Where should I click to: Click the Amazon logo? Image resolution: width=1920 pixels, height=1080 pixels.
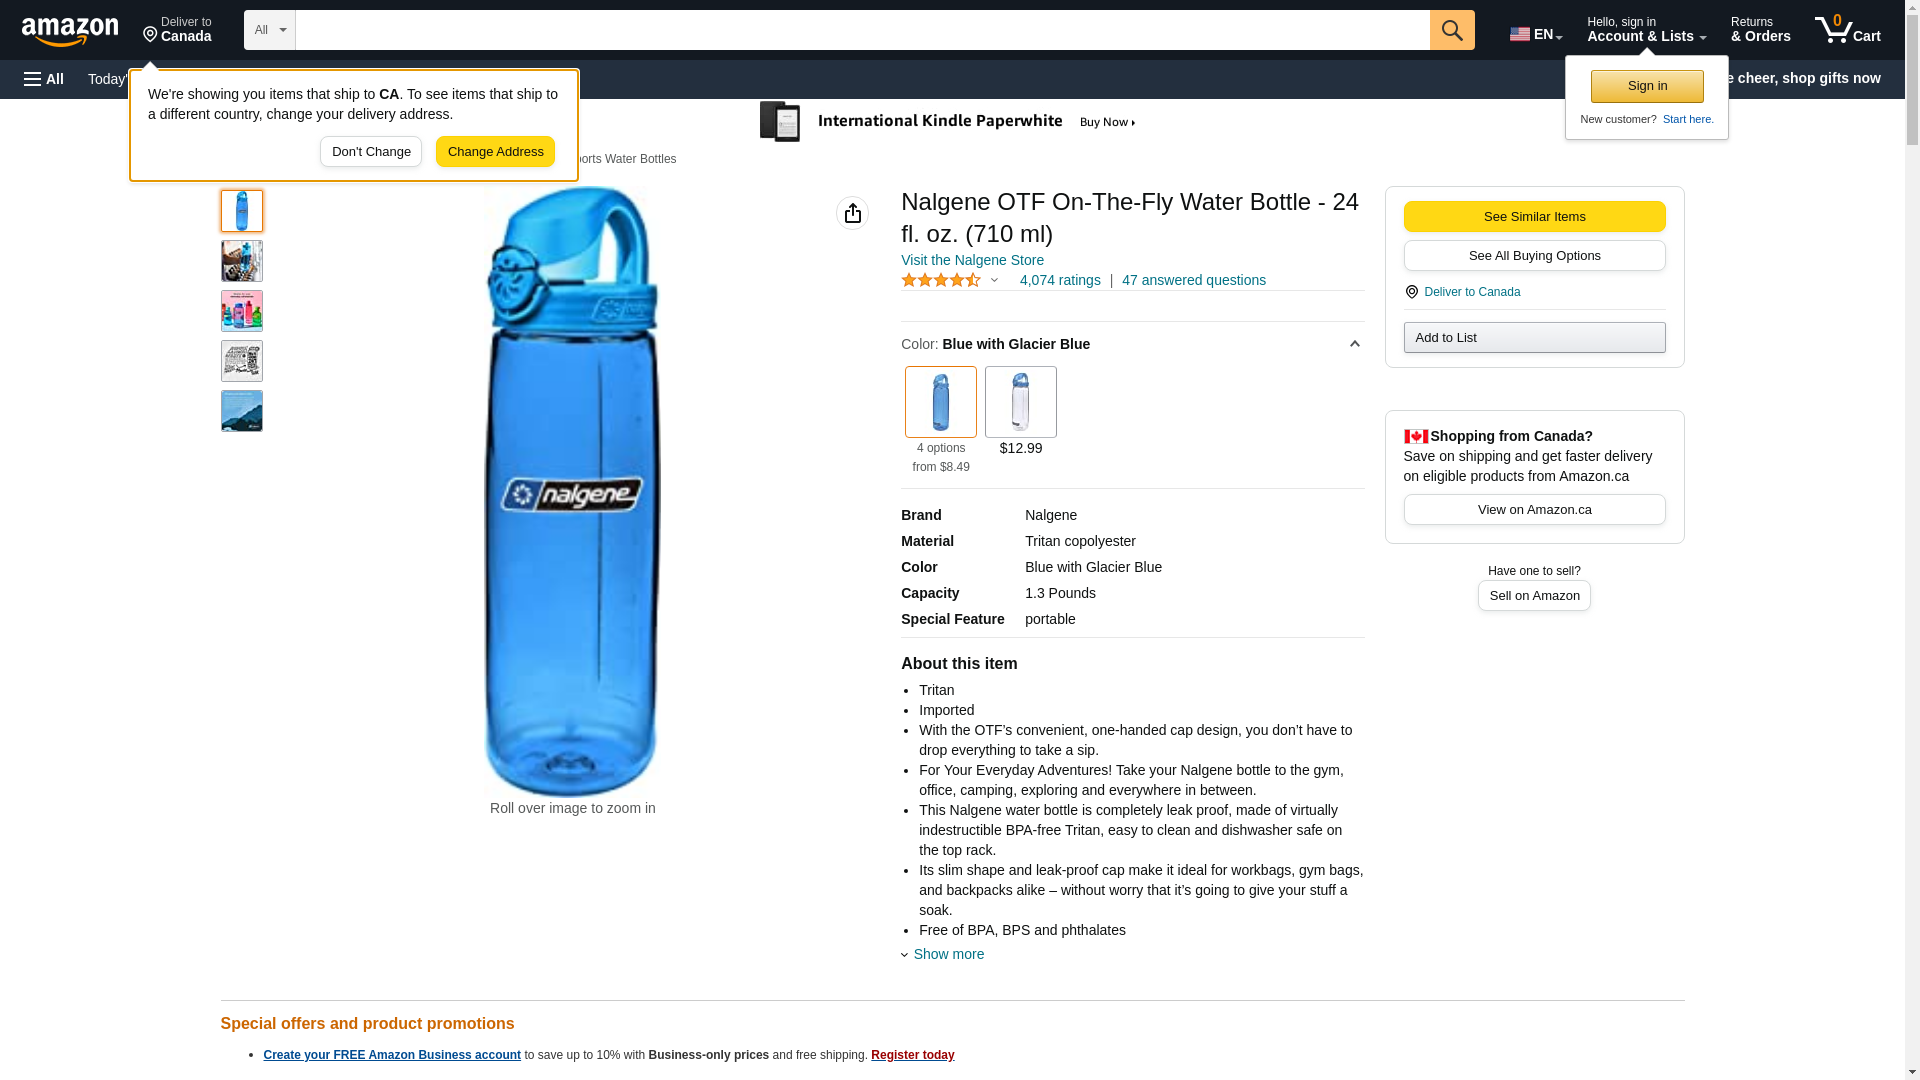tap(70, 32)
